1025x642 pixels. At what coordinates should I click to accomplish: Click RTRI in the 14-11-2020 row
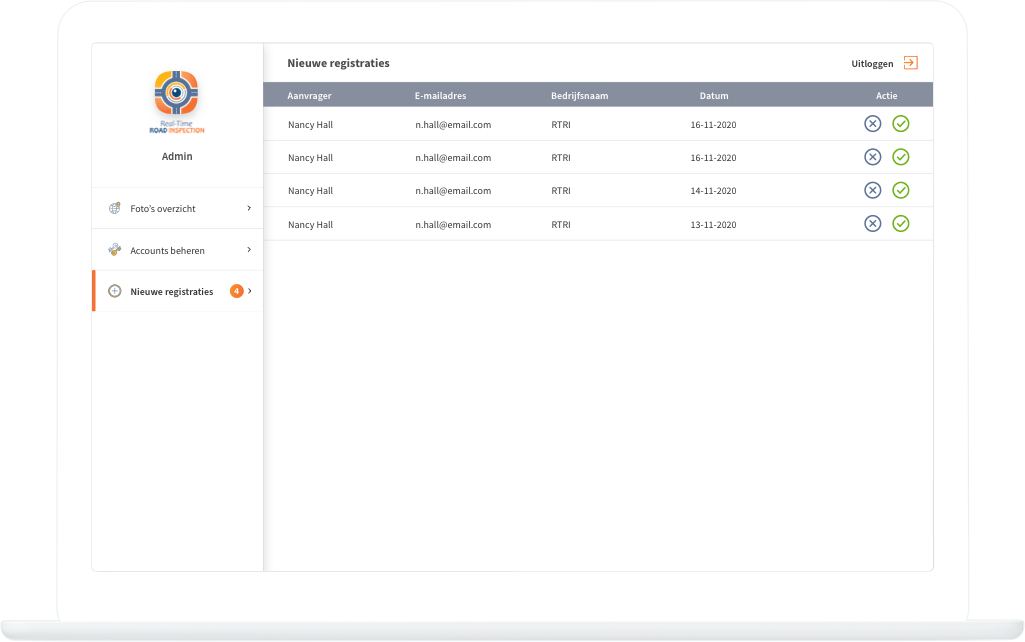click(561, 191)
